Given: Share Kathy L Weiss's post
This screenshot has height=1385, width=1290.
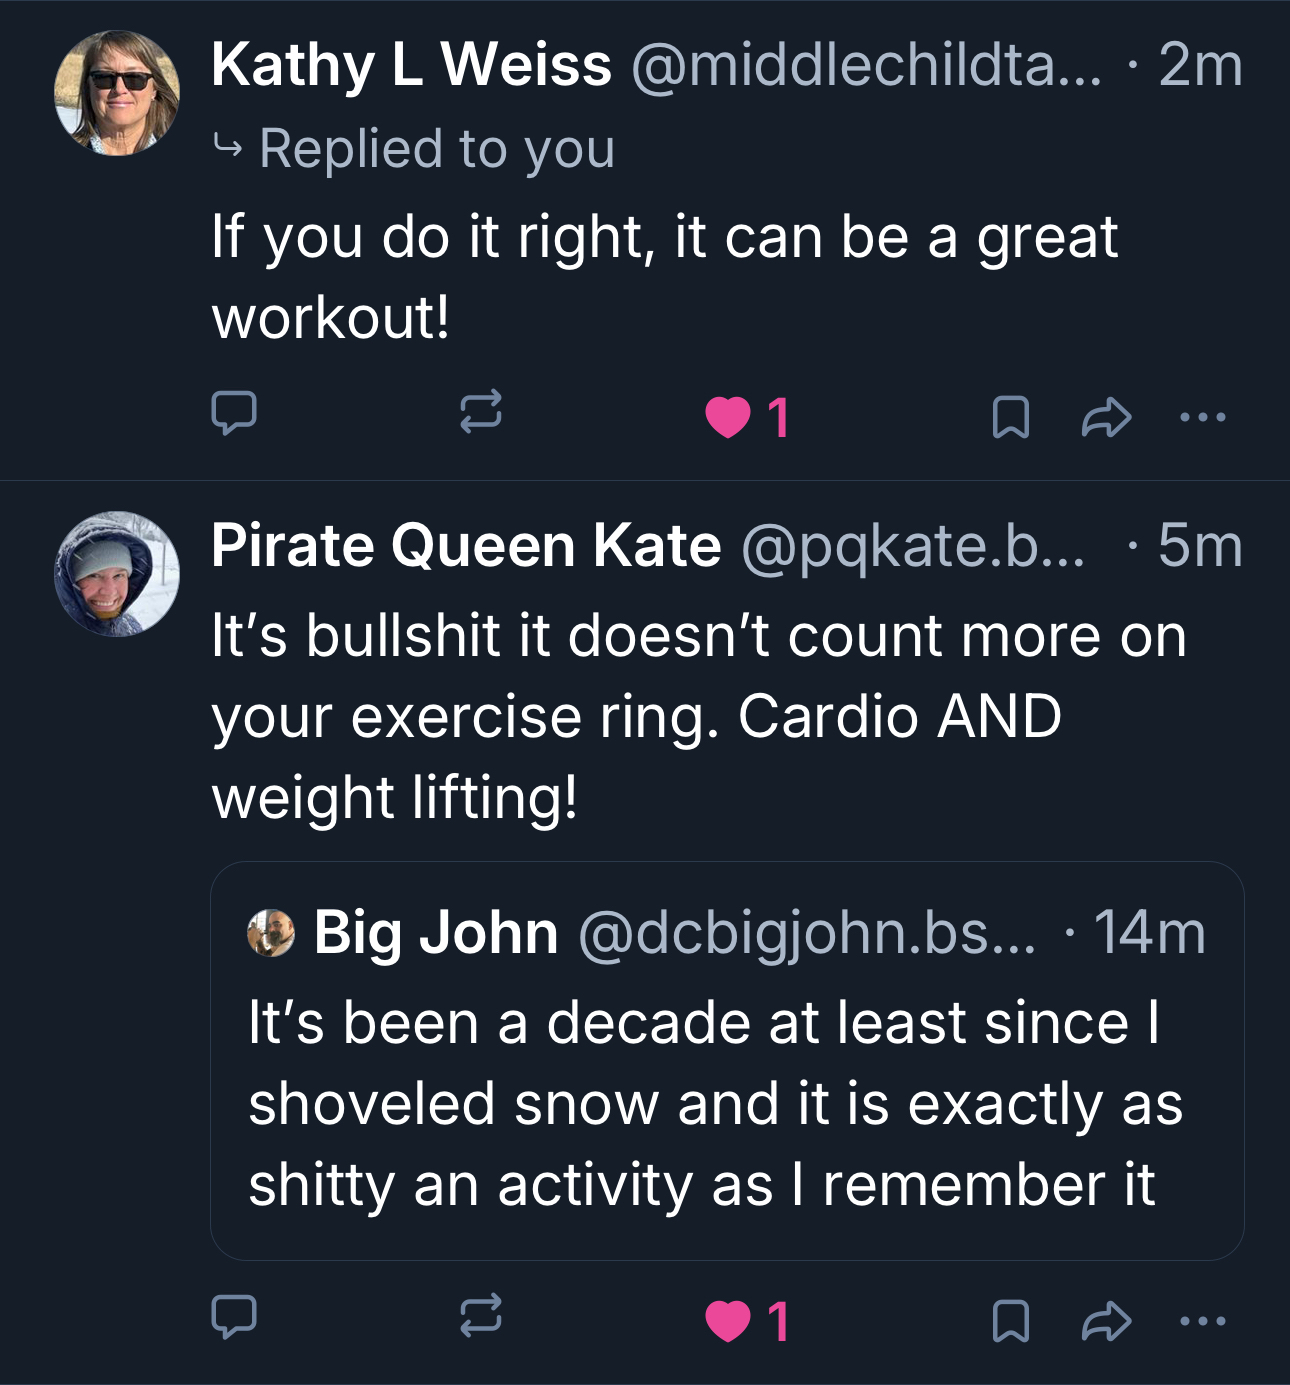Looking at the screenshot, I should click(x=1106, y=417).
